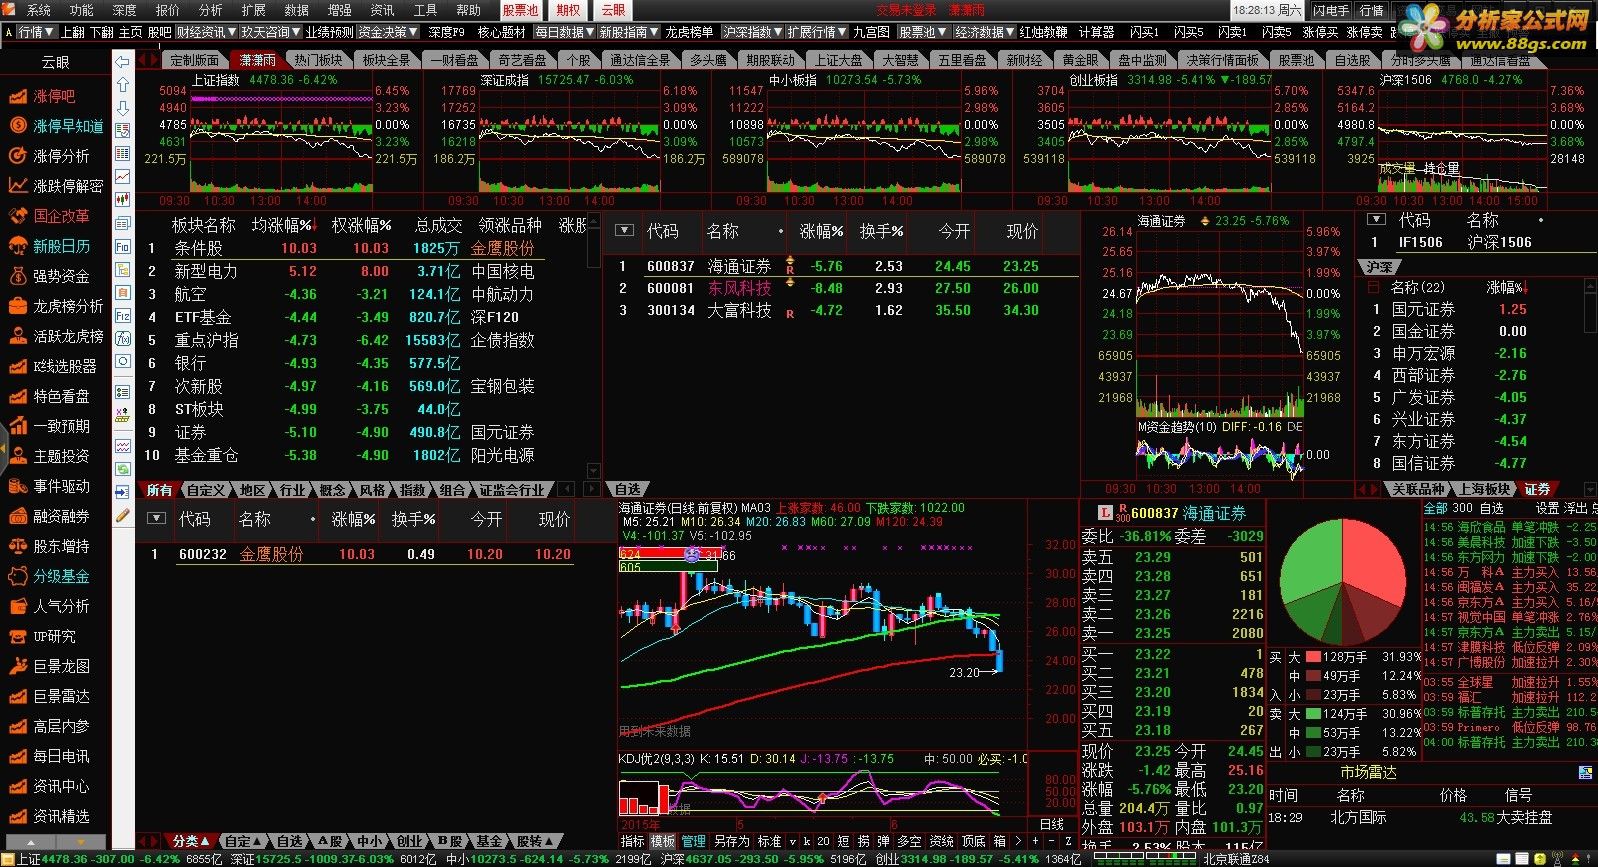Image resolution: width=1598 pixels, height=867 pixels.
Task: Open 涨跌停解密 in the sidebar
Action: point(55,186)
